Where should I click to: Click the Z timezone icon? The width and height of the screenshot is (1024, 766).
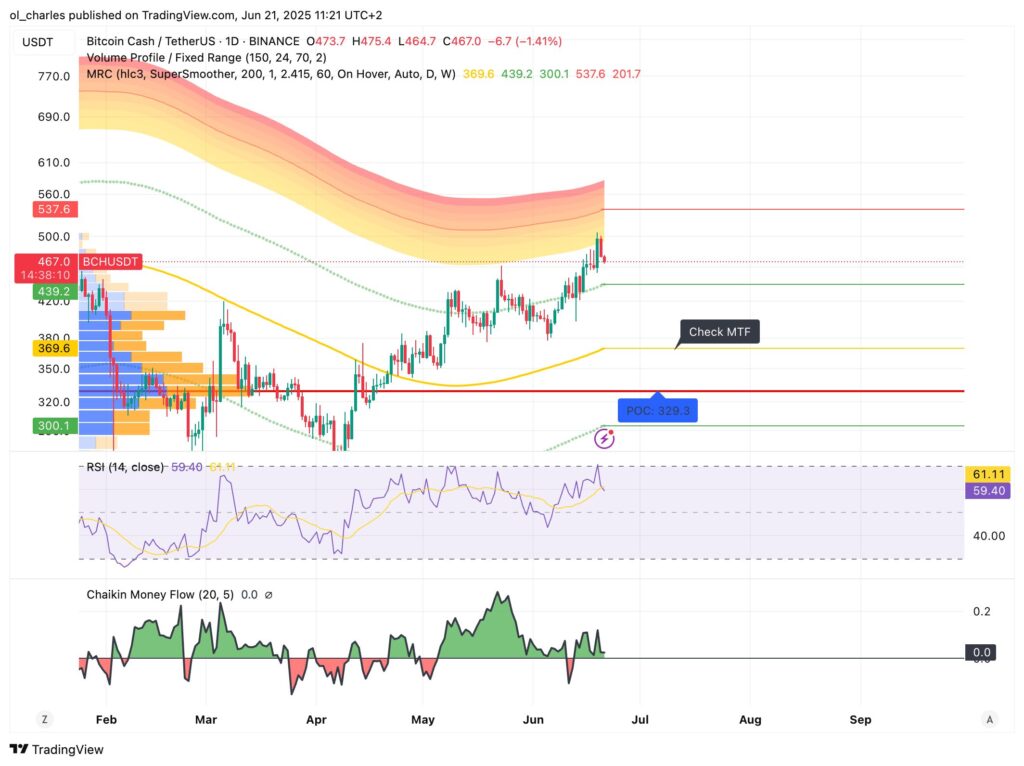tap(45, 719)
